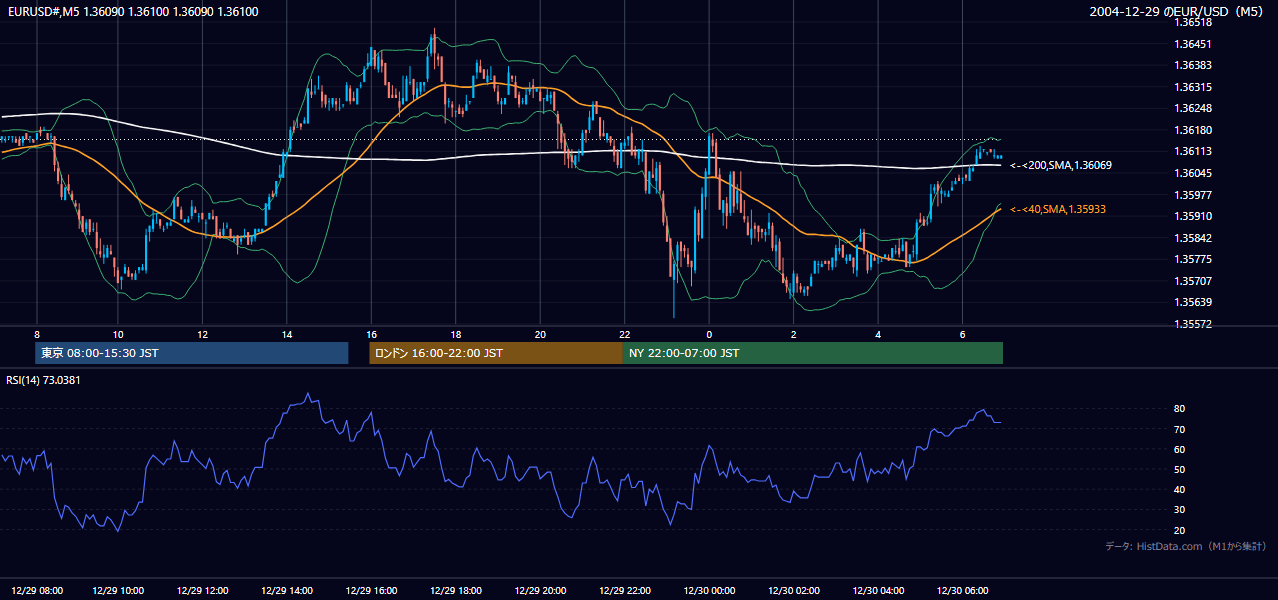Click RSI axis level 80
The height and width of the screenshot is (600, 1278).
click(x=1180, y=409)
